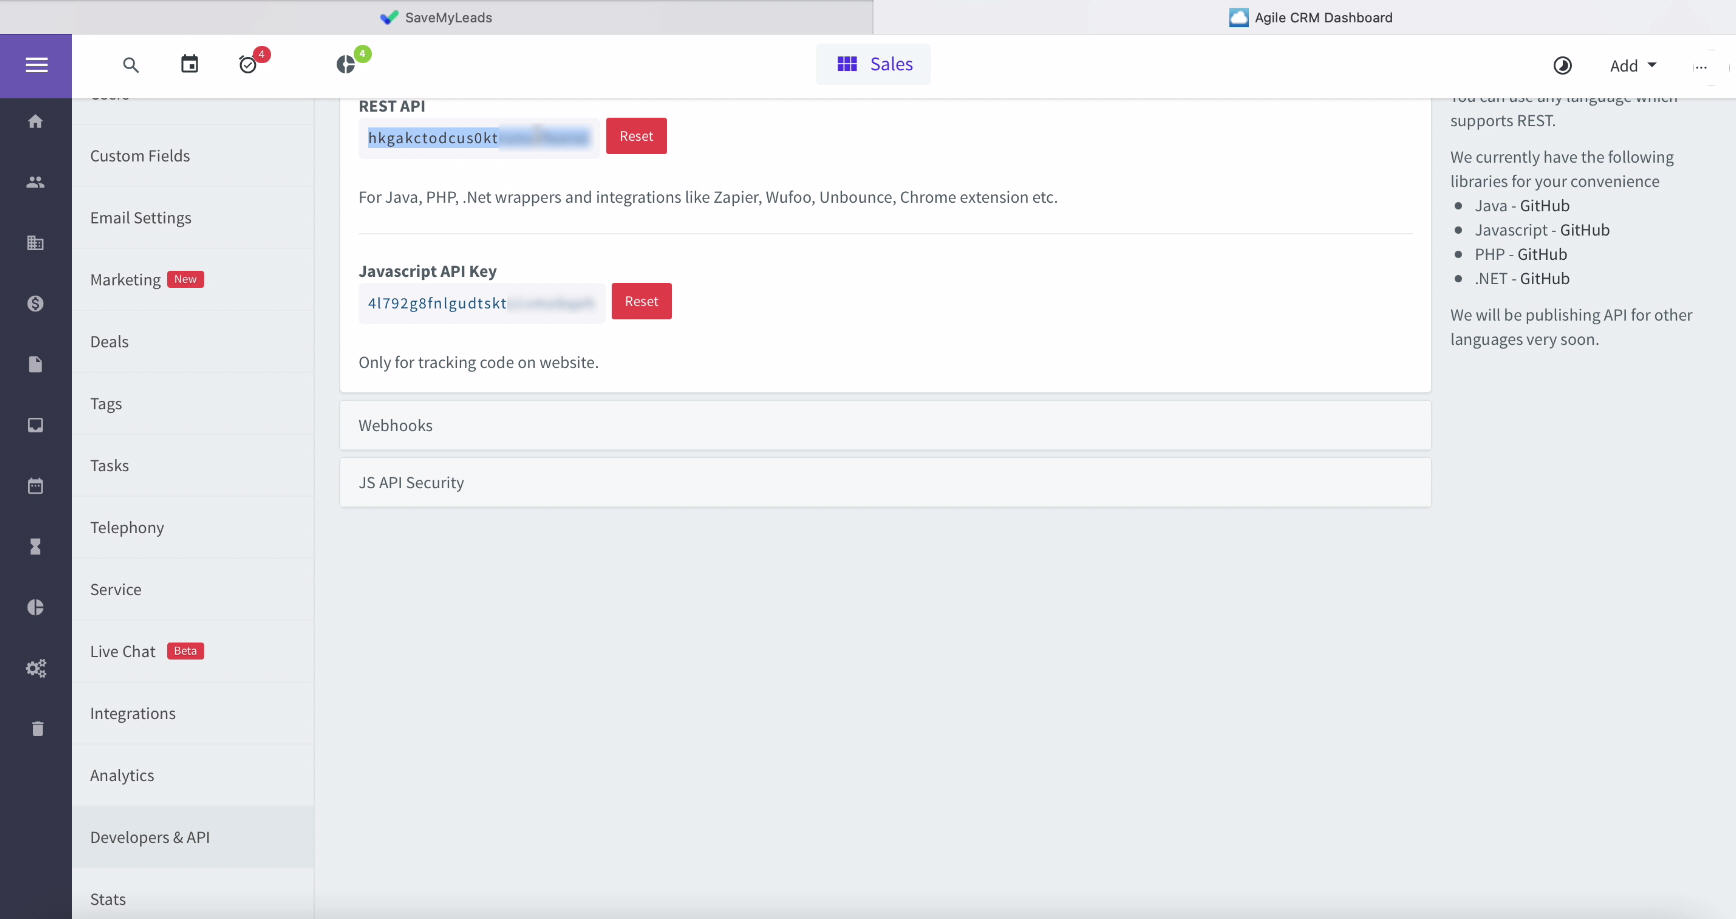Screen dimensions: 1736x919
Task: Open the calendar icon in top bar
Action: 189,64
